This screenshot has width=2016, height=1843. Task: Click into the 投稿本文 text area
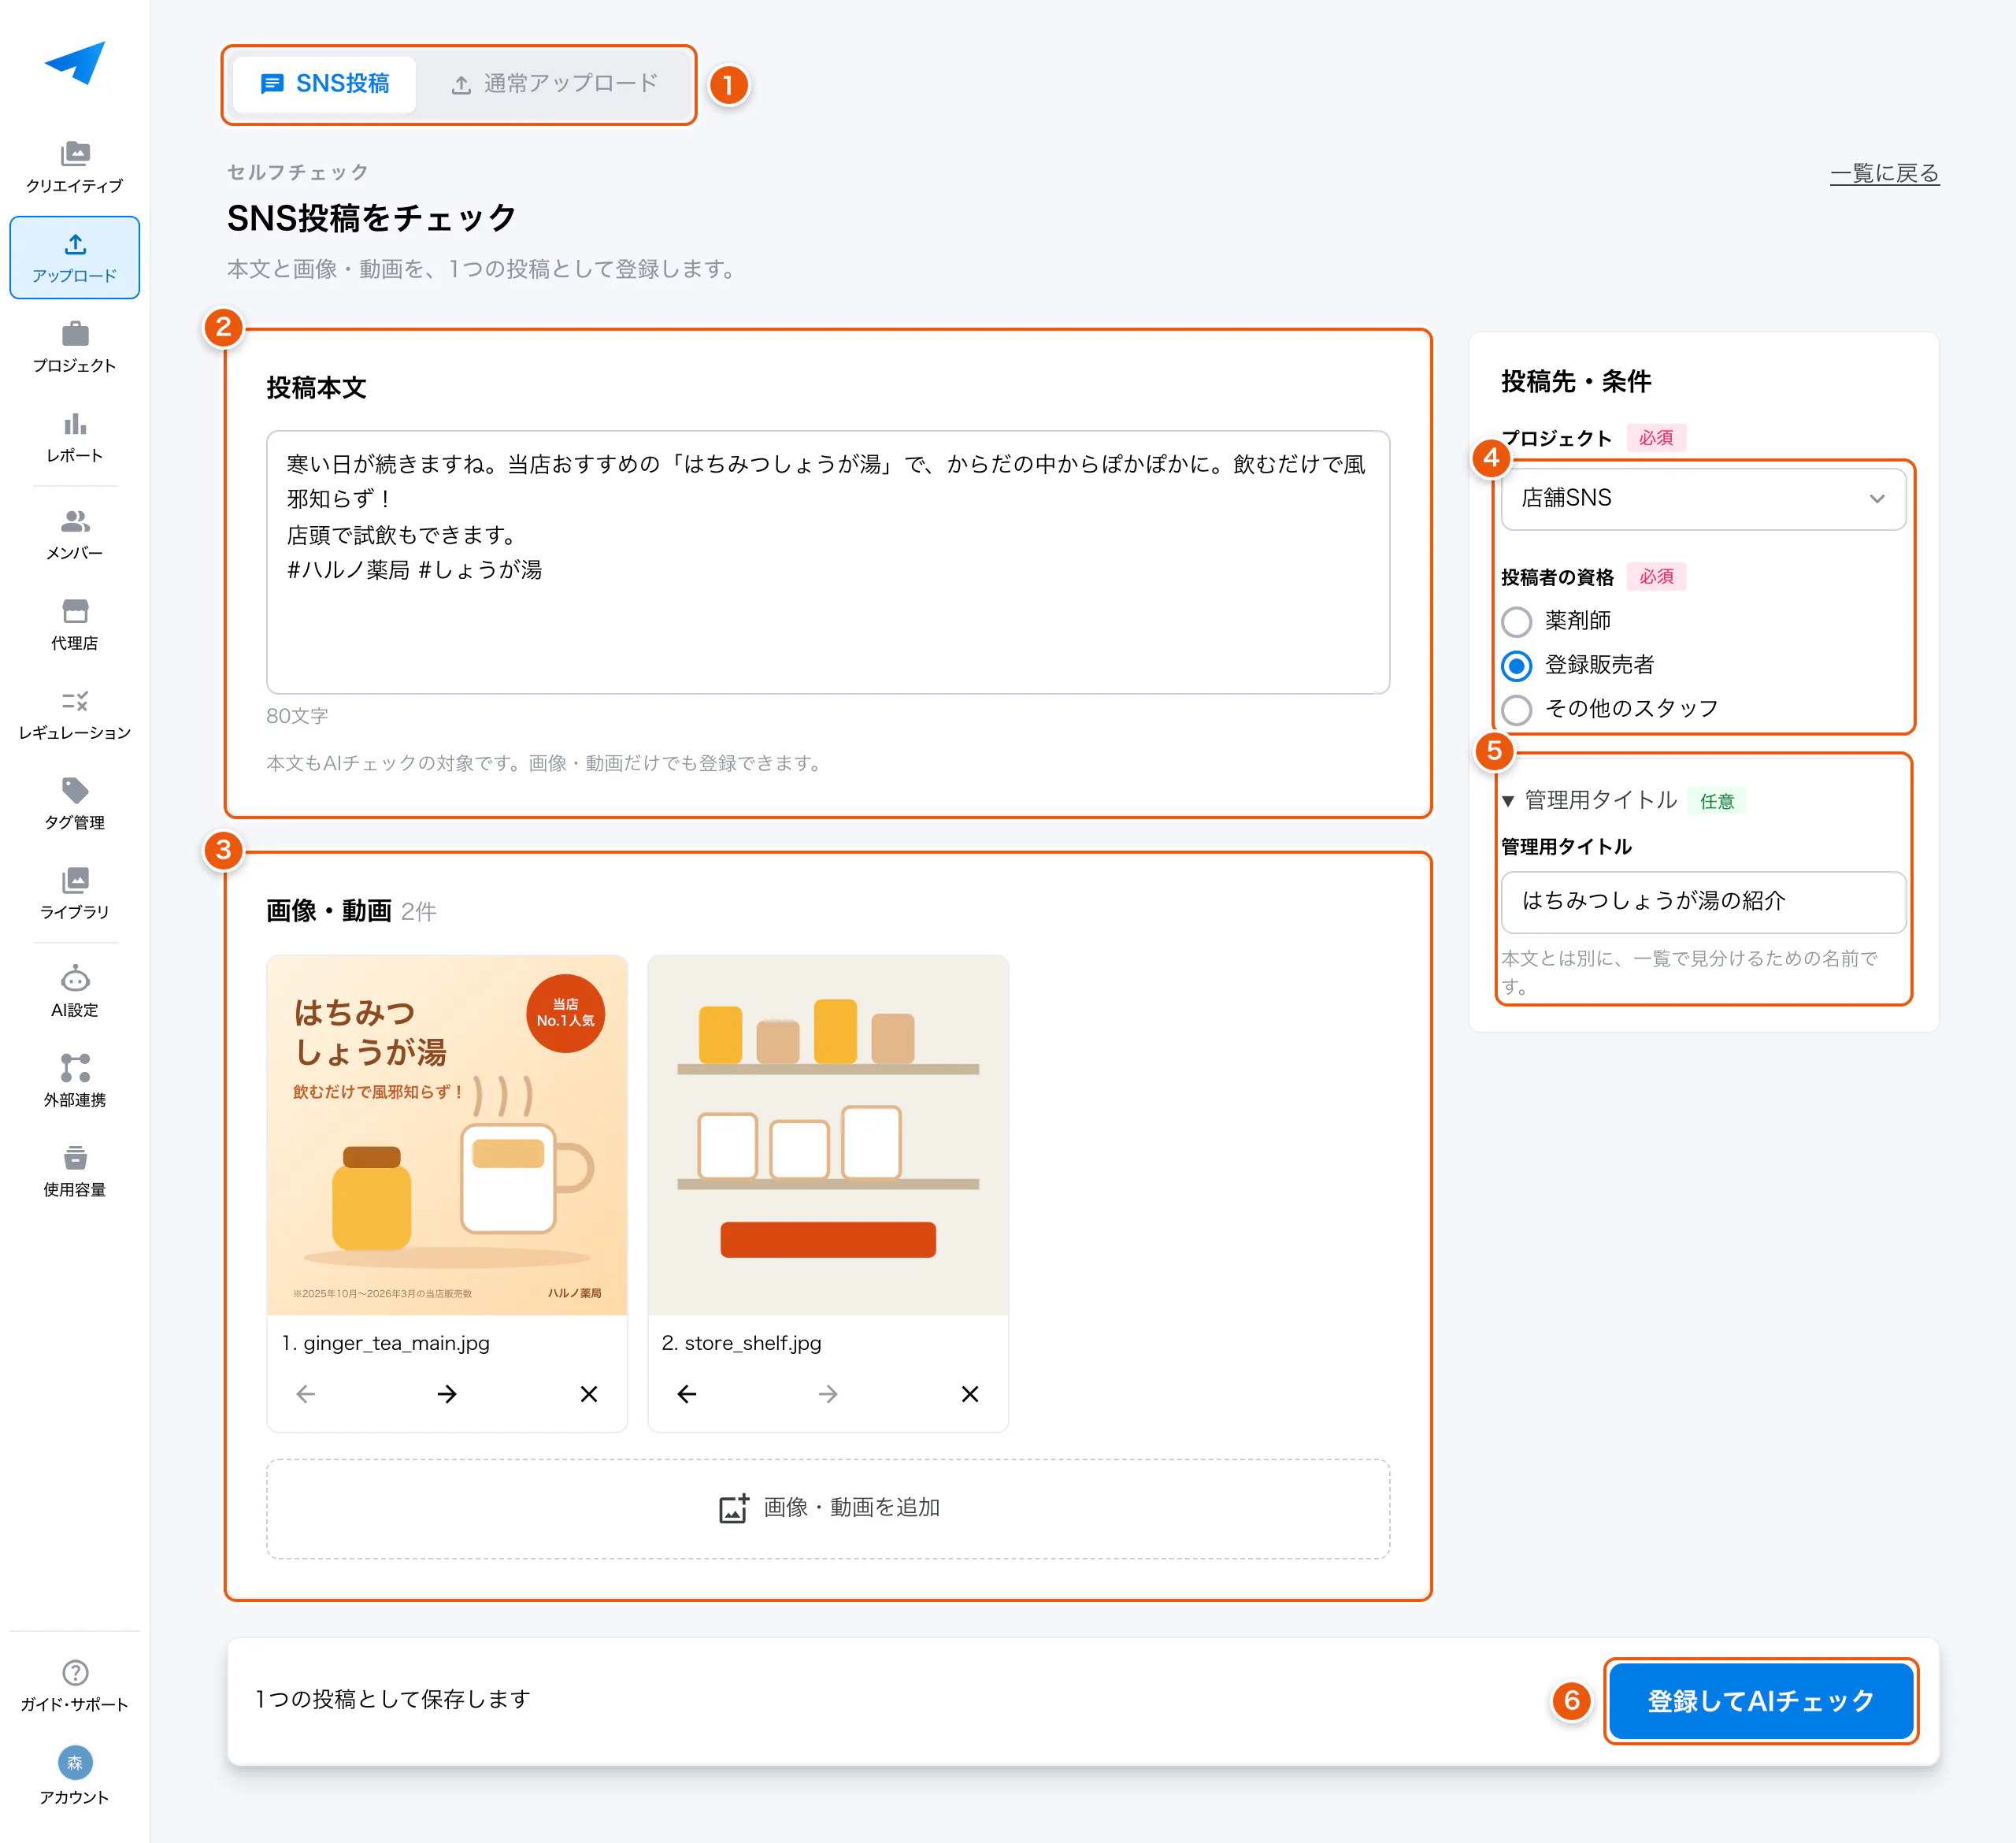tap(828, 562)
